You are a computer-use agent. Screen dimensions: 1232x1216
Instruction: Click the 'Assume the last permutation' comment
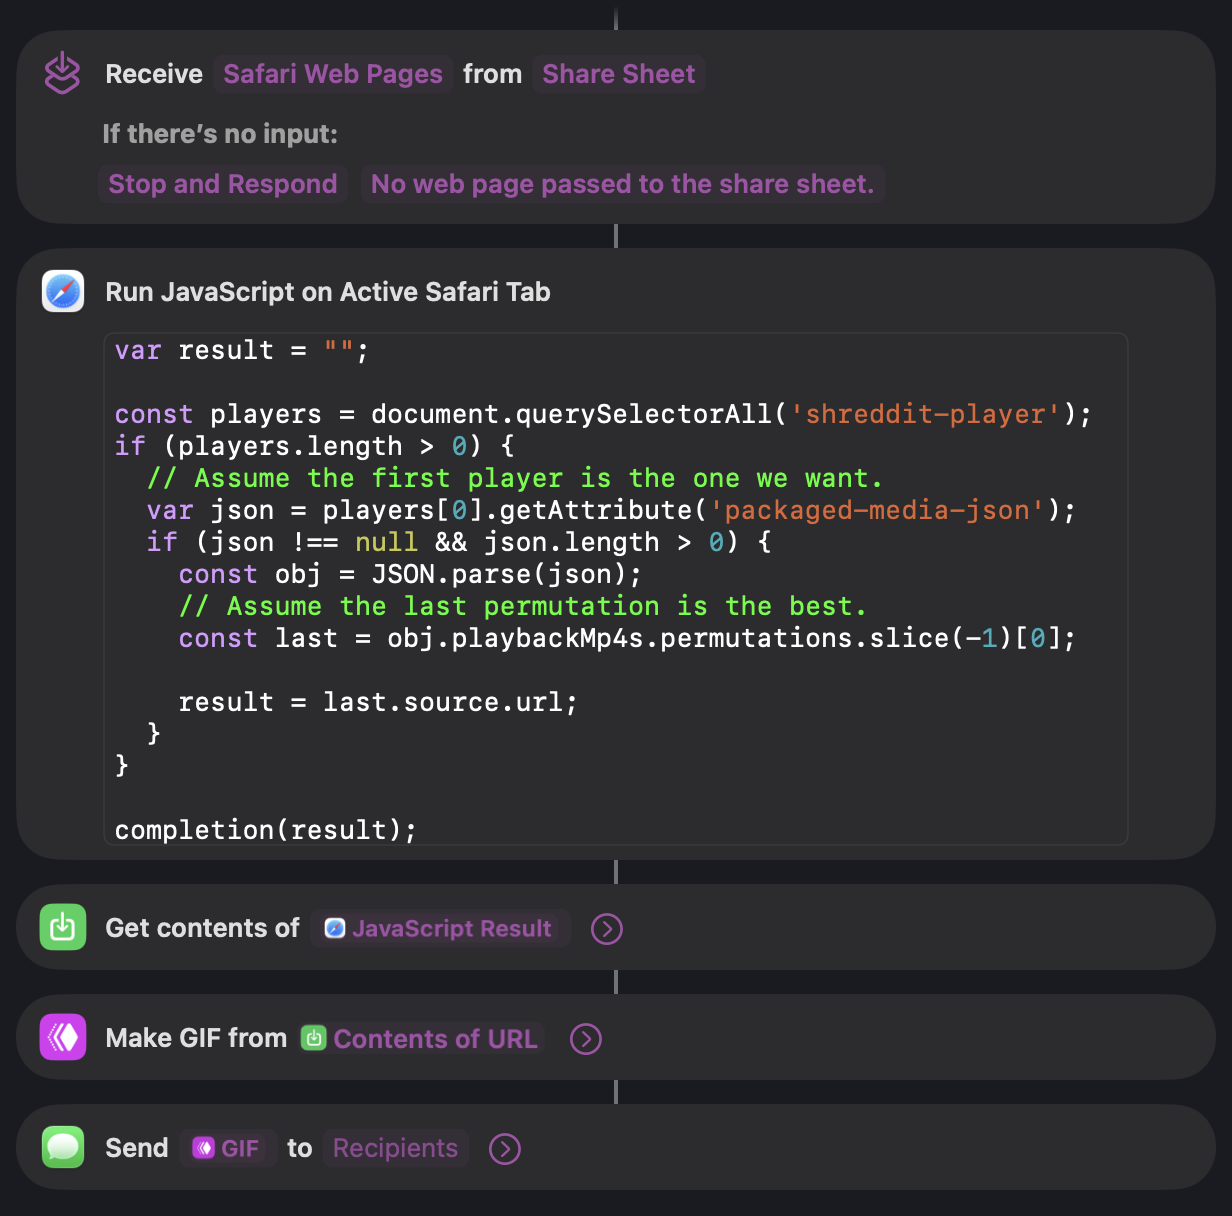click(x=523, y=606)
